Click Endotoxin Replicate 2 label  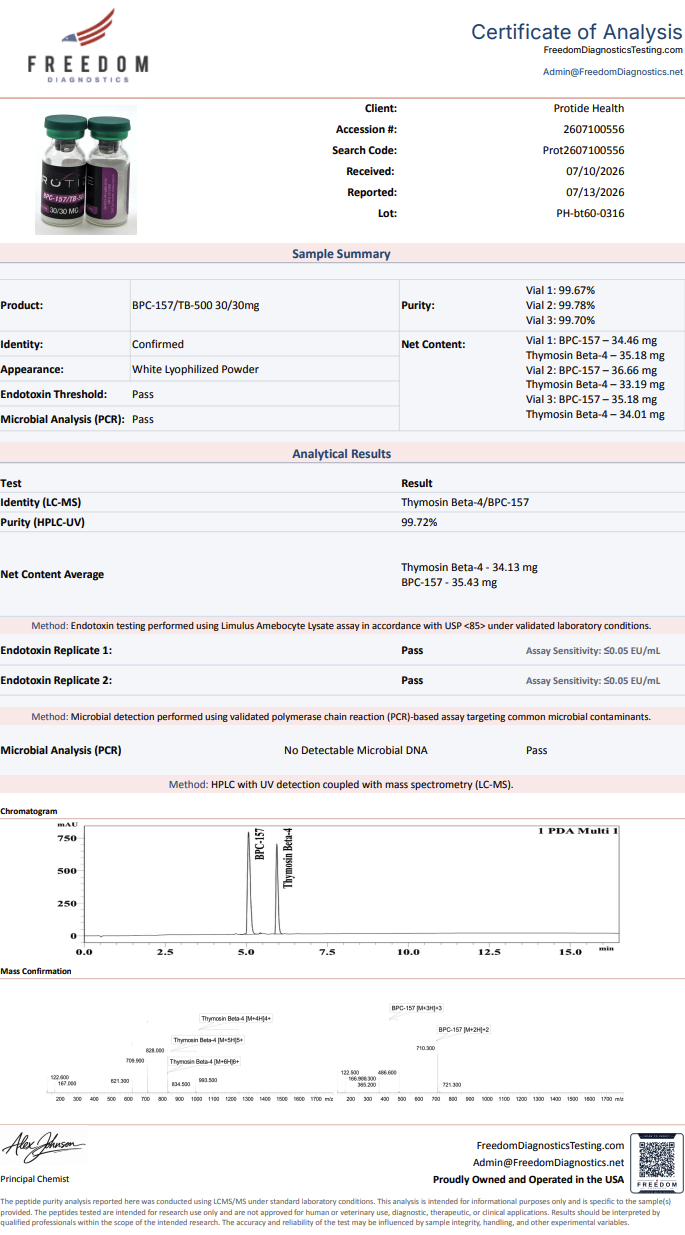point(56,680)
